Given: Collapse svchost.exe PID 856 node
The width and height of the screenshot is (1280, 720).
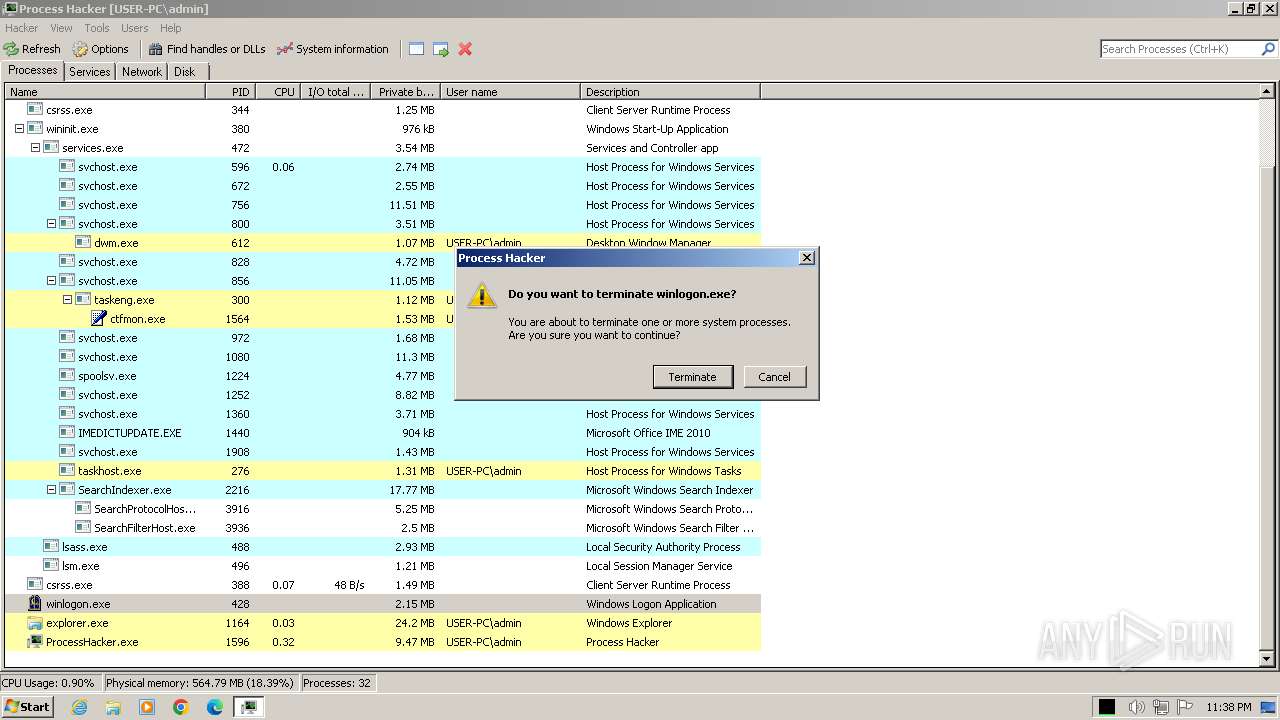Looking at the screenshot, I should coord(51,281).
